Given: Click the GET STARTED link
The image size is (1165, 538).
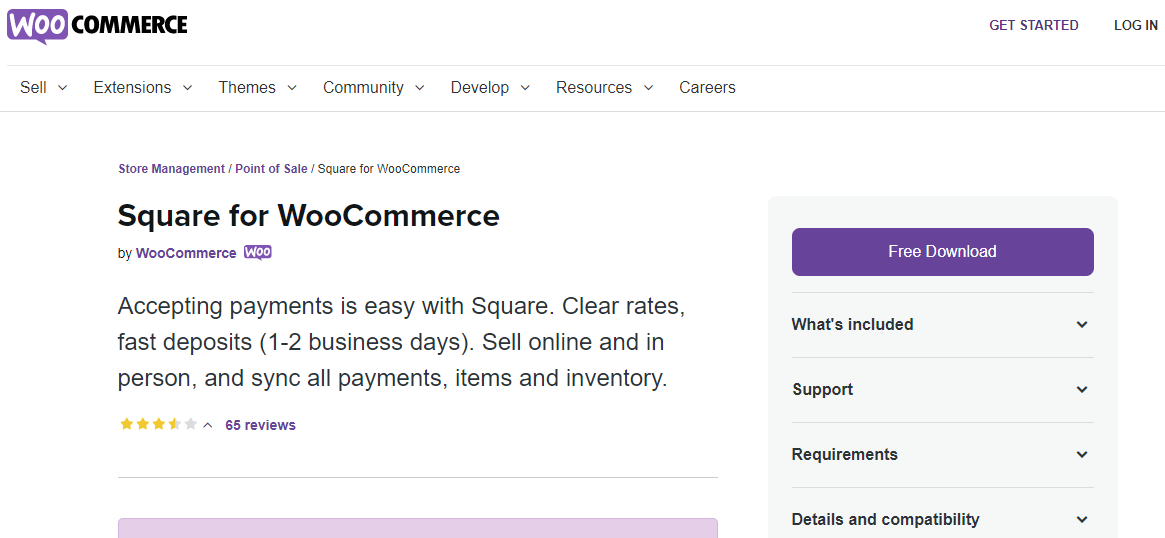Looking at the screenshot, I should click(1033, 25).
